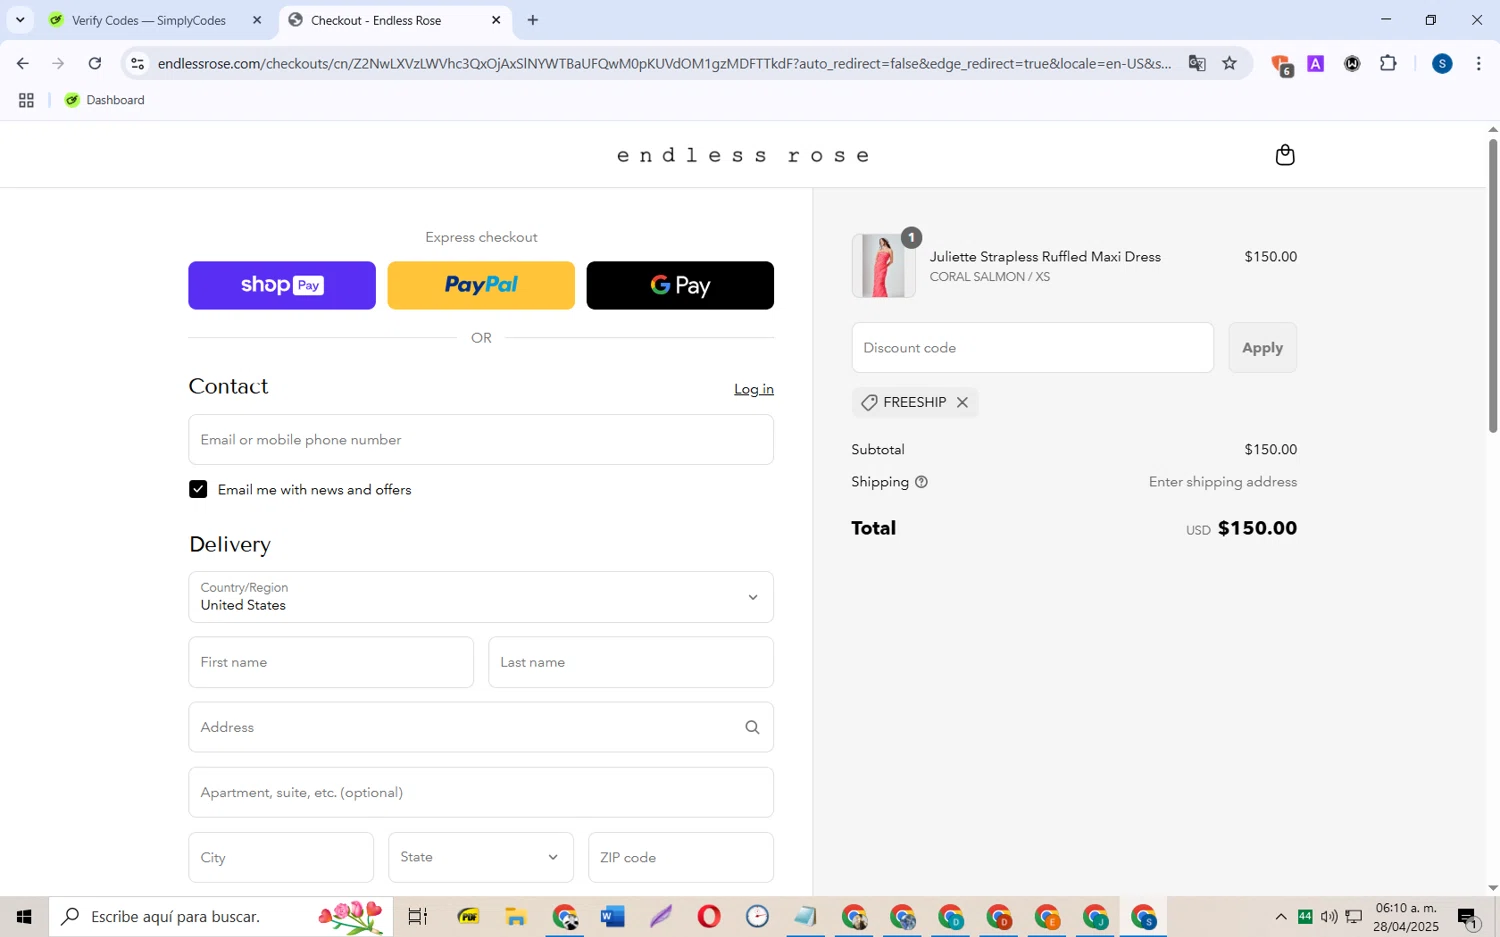The width and height of the screenshot is (1500, 937).
Task: Uncheck Email me with news and offers
Action: click(x=198, y=489)
